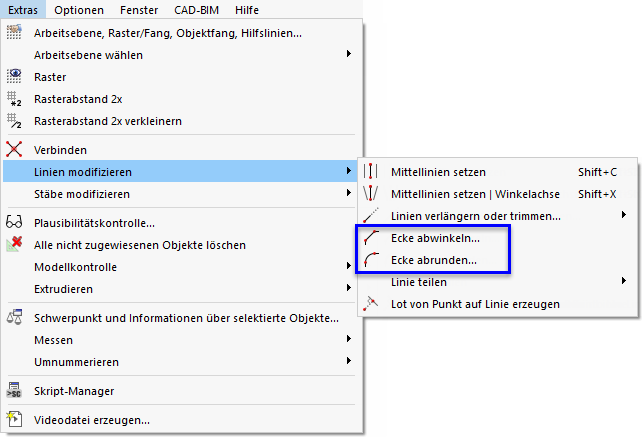Expand the Arbeitsebene wählen submenu arrow
Viewport: 642px width, 437px height.
pyautogui.click(x=348, y=54)
